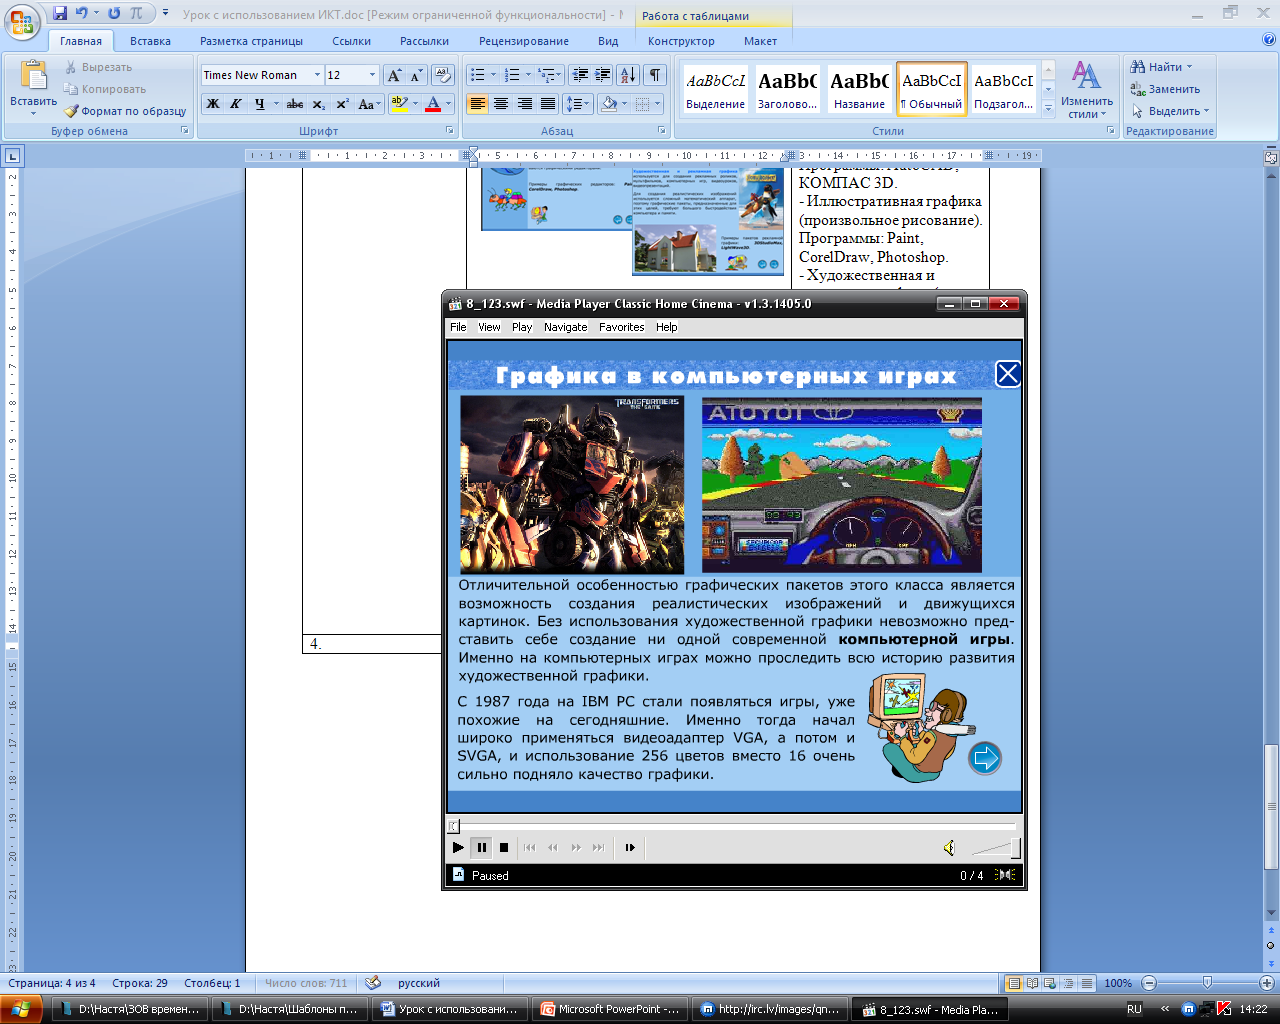The image size is (1280, 1024).
Task: Apply the Название style
Action: [x=859, y=90]
